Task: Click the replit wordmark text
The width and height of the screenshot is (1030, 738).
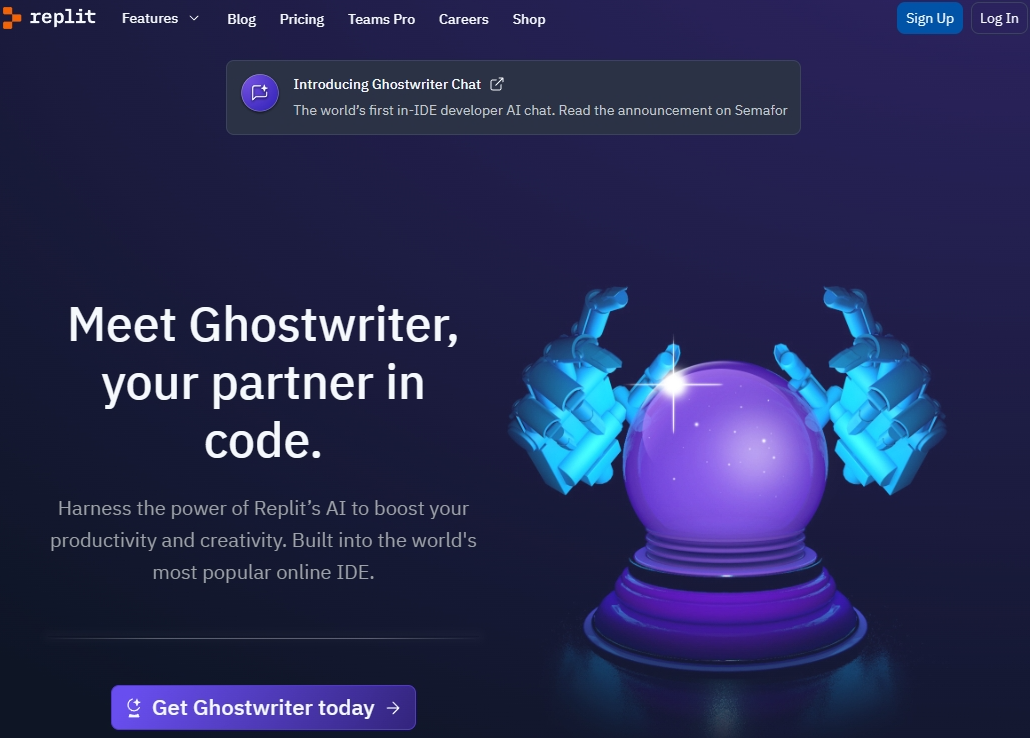Action: pos(63,17)
